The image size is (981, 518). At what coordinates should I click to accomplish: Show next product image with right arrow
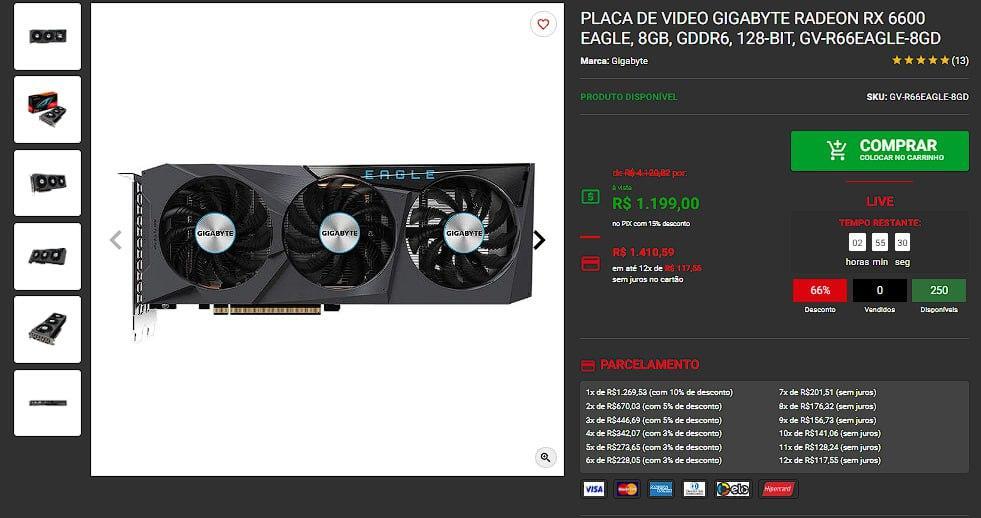(539, 240)
